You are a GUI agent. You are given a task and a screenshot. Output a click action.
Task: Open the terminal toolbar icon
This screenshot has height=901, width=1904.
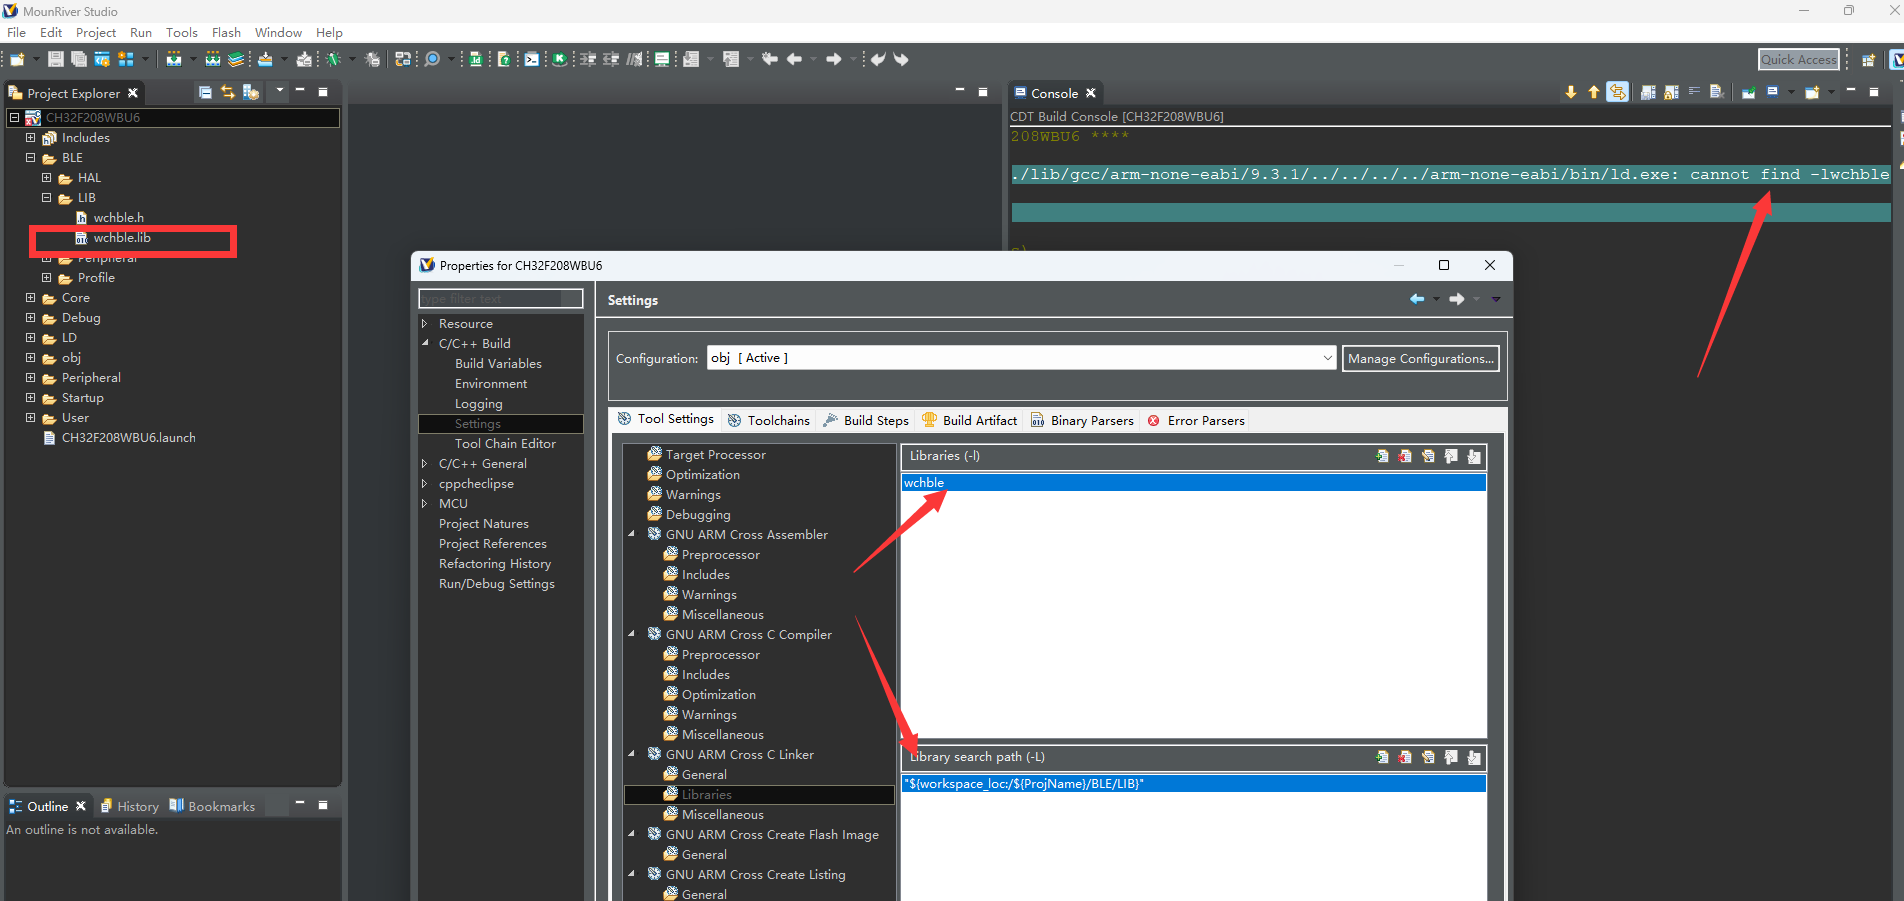(532, 60)
